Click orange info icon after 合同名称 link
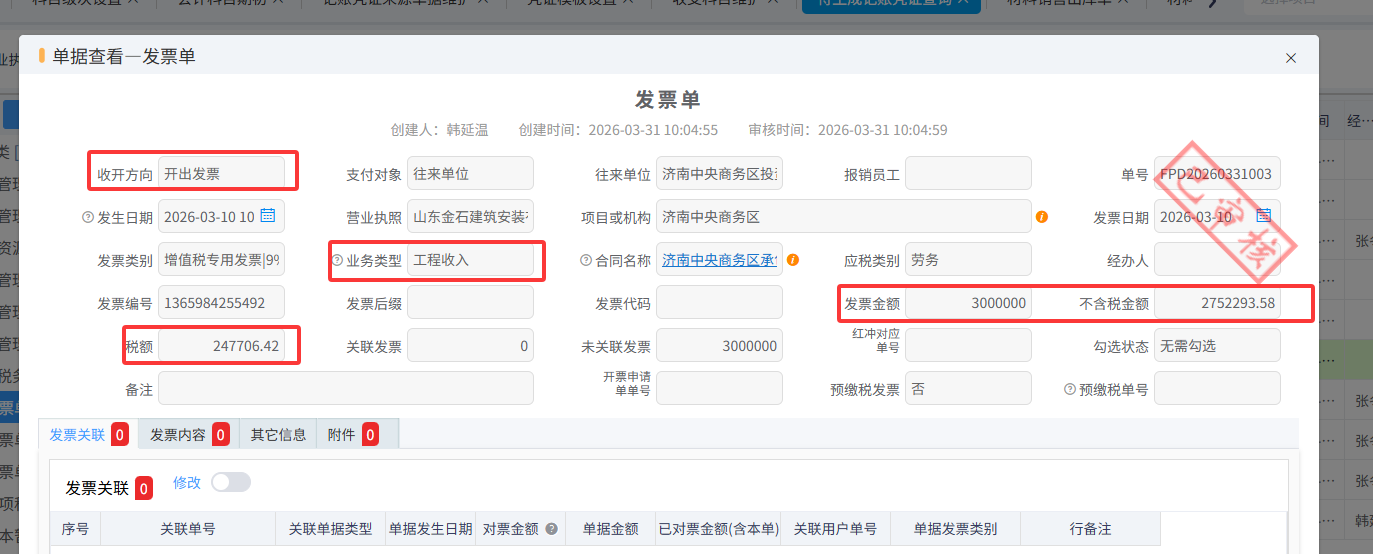 [793, 260]
